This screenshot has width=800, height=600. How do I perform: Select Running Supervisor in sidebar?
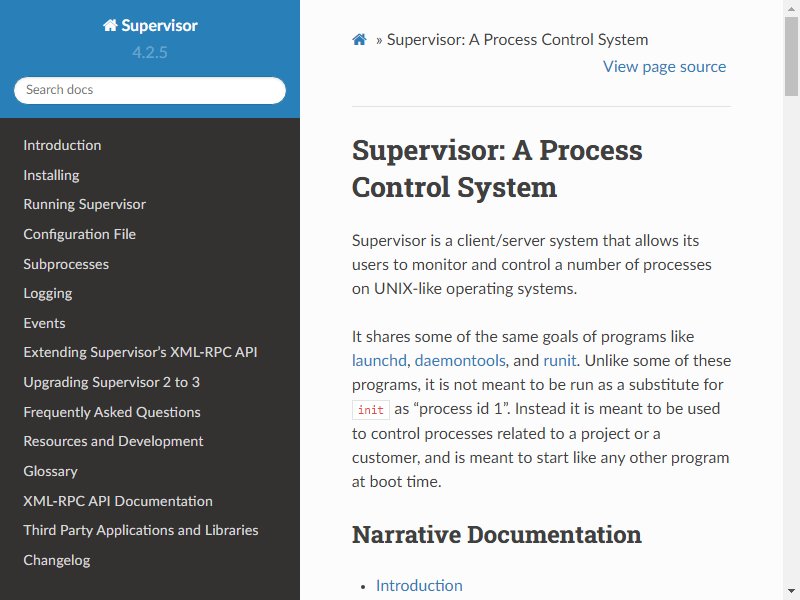85,205
